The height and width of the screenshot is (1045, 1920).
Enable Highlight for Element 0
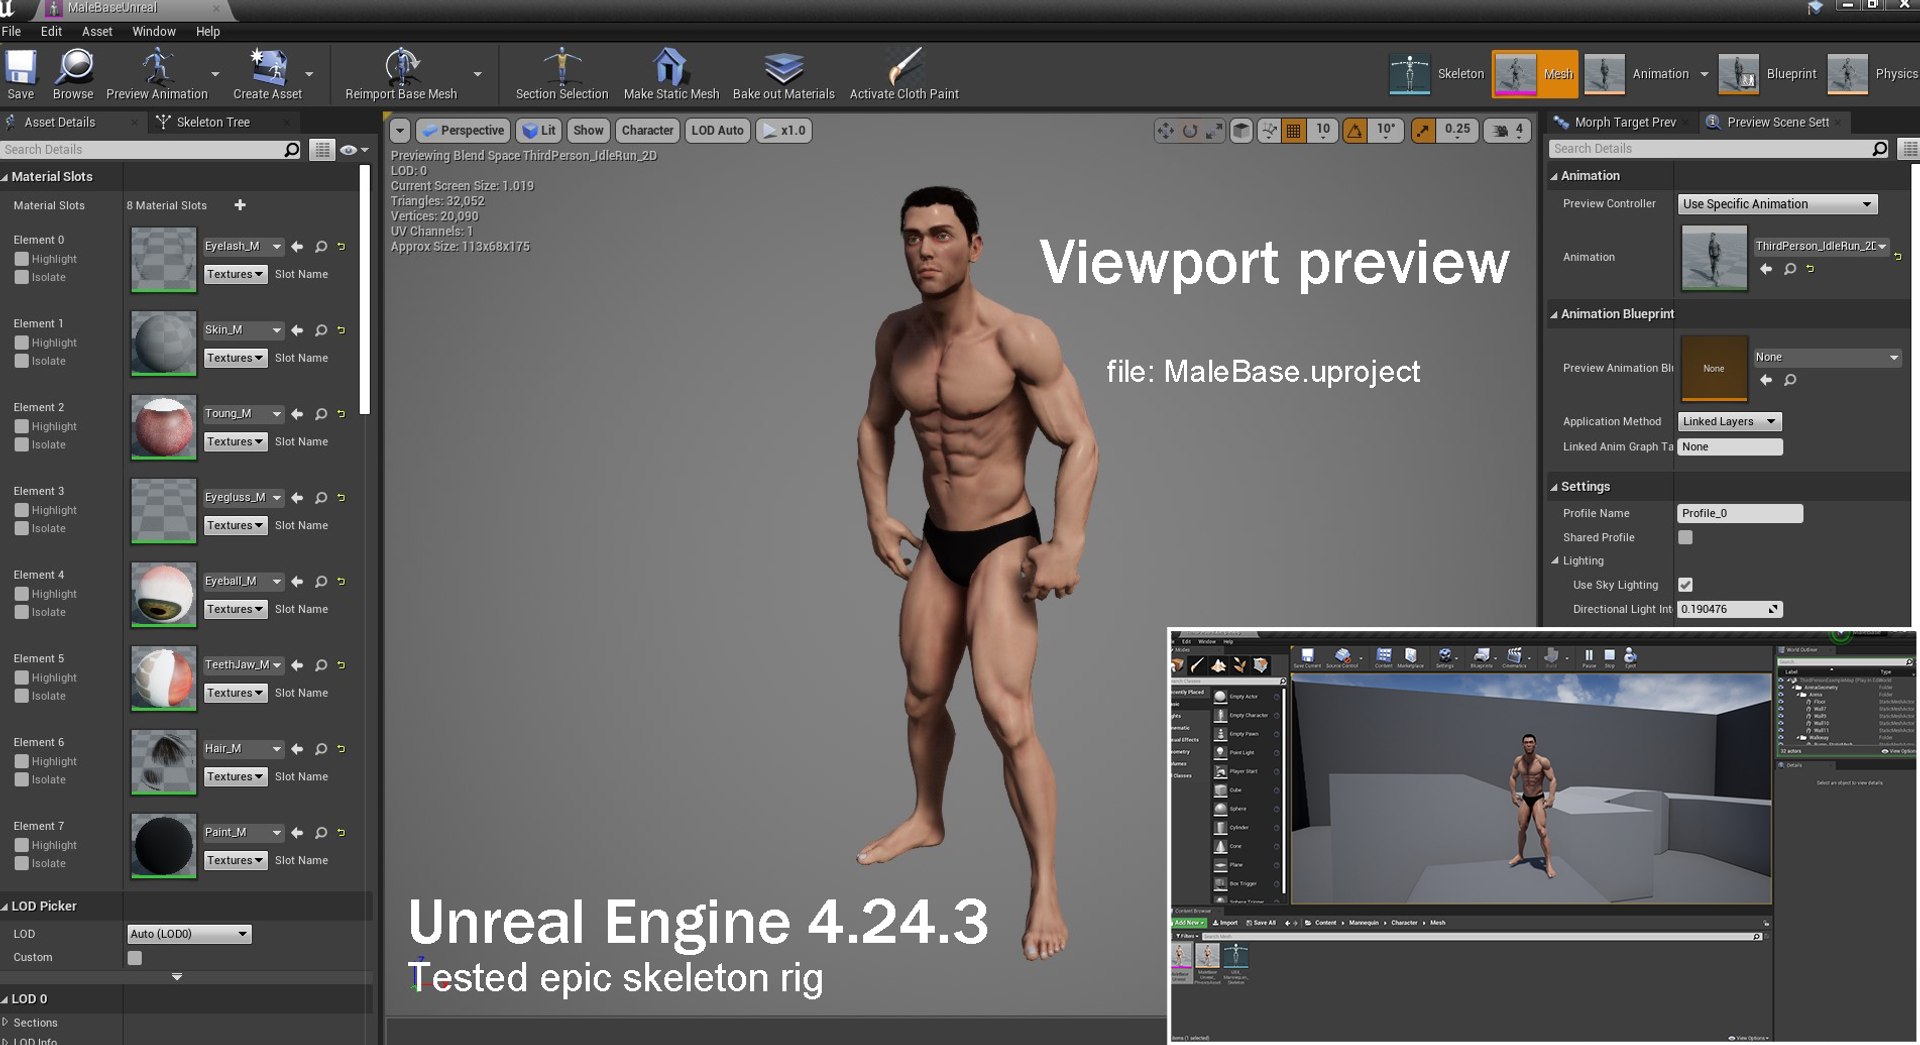pos(21,259)
